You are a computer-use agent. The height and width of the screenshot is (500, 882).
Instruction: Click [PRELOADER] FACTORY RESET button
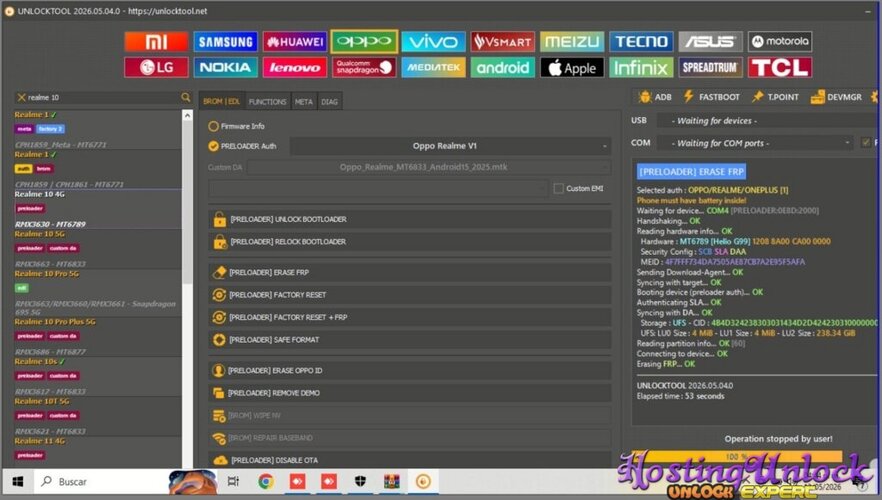[x=410, y=295]
